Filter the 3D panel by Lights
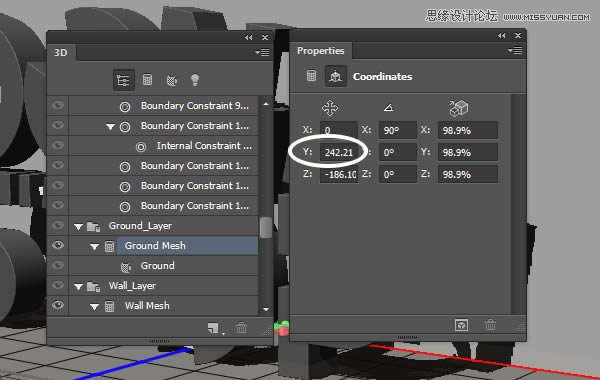This screenshot has height=380, width=600. tap(195, 80)
